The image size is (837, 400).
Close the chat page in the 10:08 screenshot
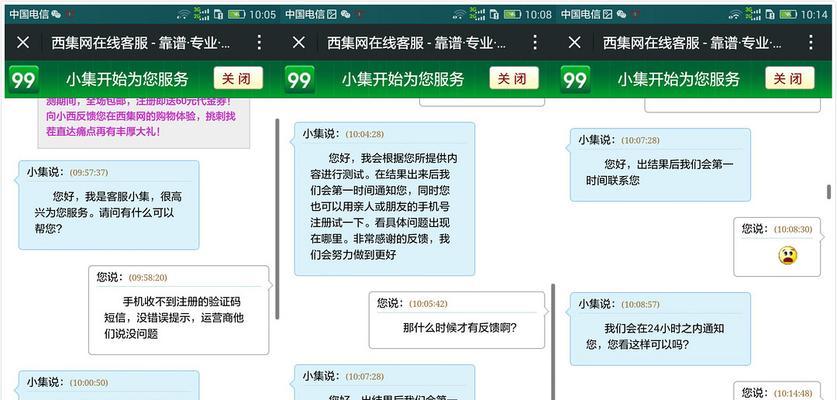(x=299, y=42)
